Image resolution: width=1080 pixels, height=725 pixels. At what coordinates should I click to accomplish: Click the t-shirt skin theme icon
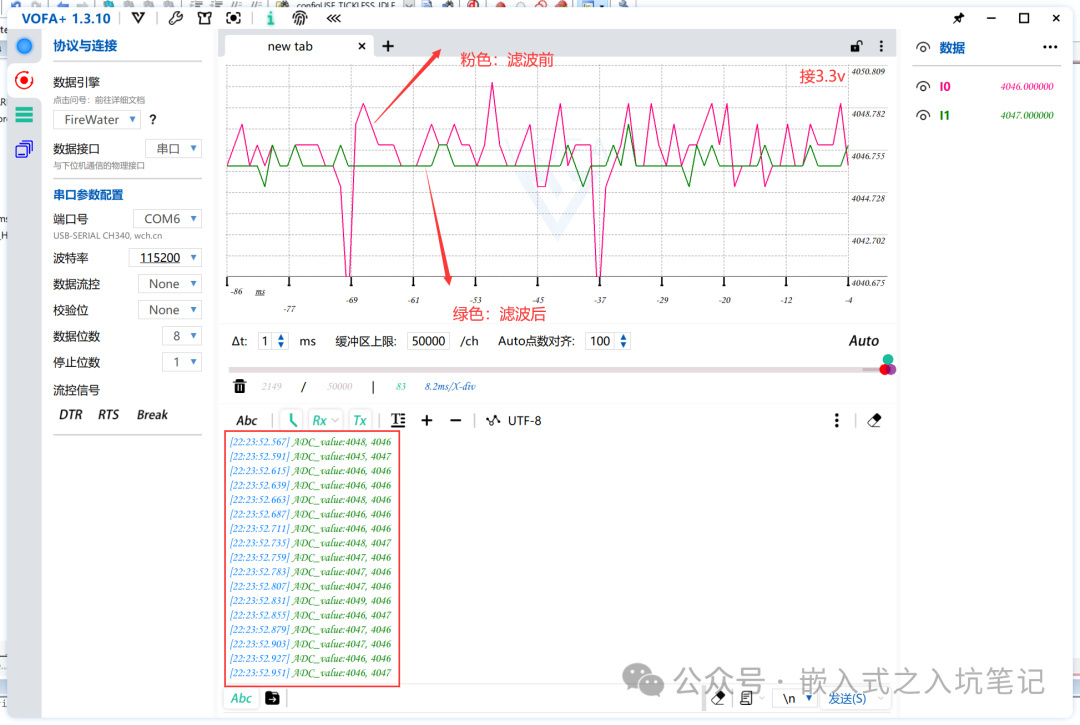point(204,18)
